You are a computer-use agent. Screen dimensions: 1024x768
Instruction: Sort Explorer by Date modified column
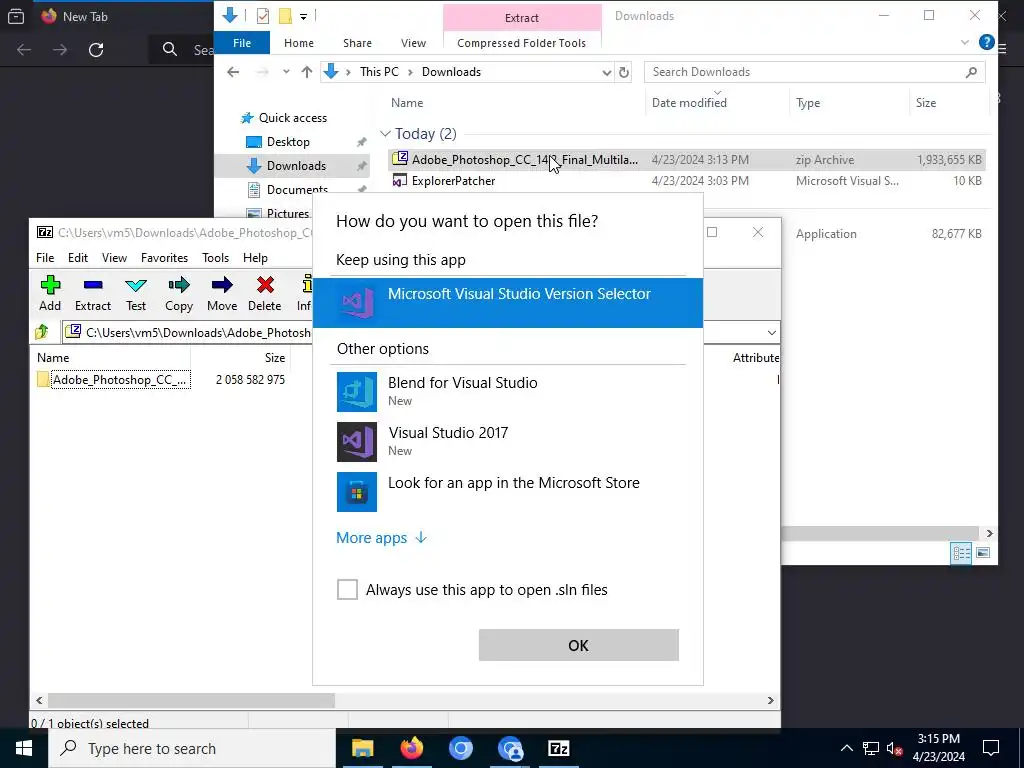tap(689, 103)
